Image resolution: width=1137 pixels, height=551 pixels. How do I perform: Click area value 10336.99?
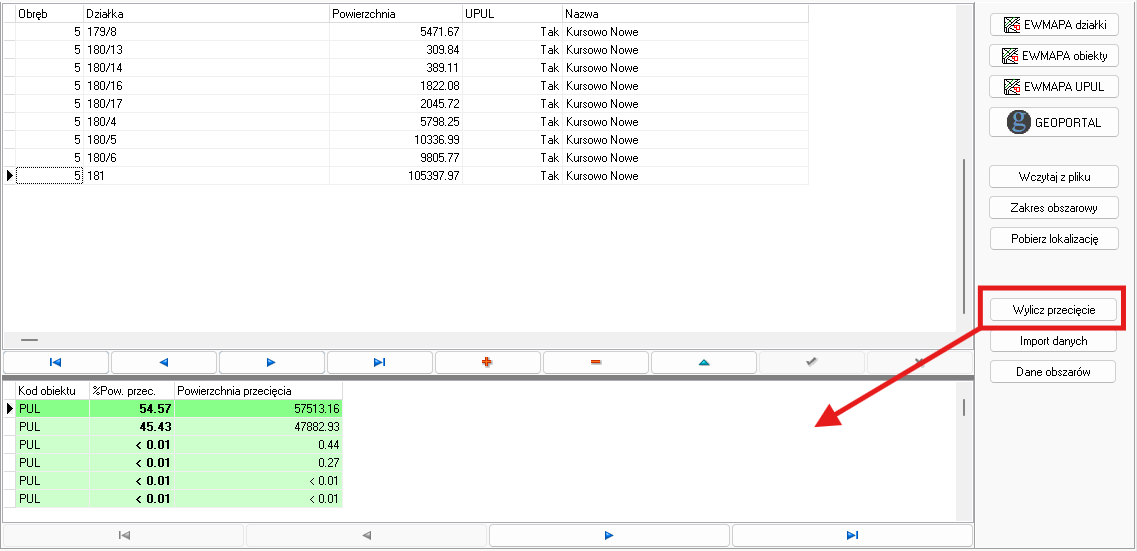[x=396, y=140]
